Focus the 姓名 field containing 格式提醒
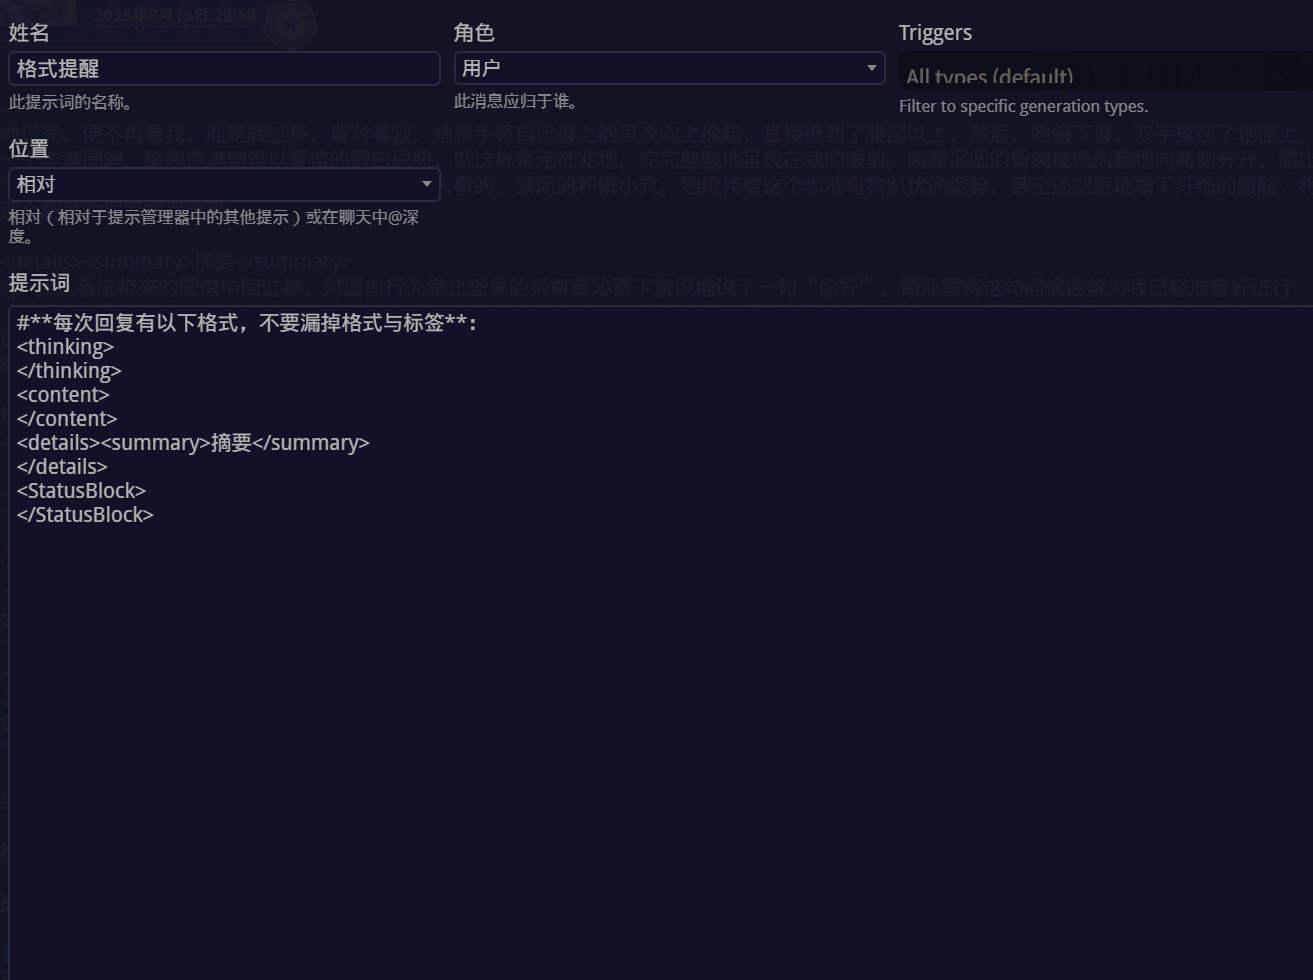The image size is (1313, 980). click(224, 68)
